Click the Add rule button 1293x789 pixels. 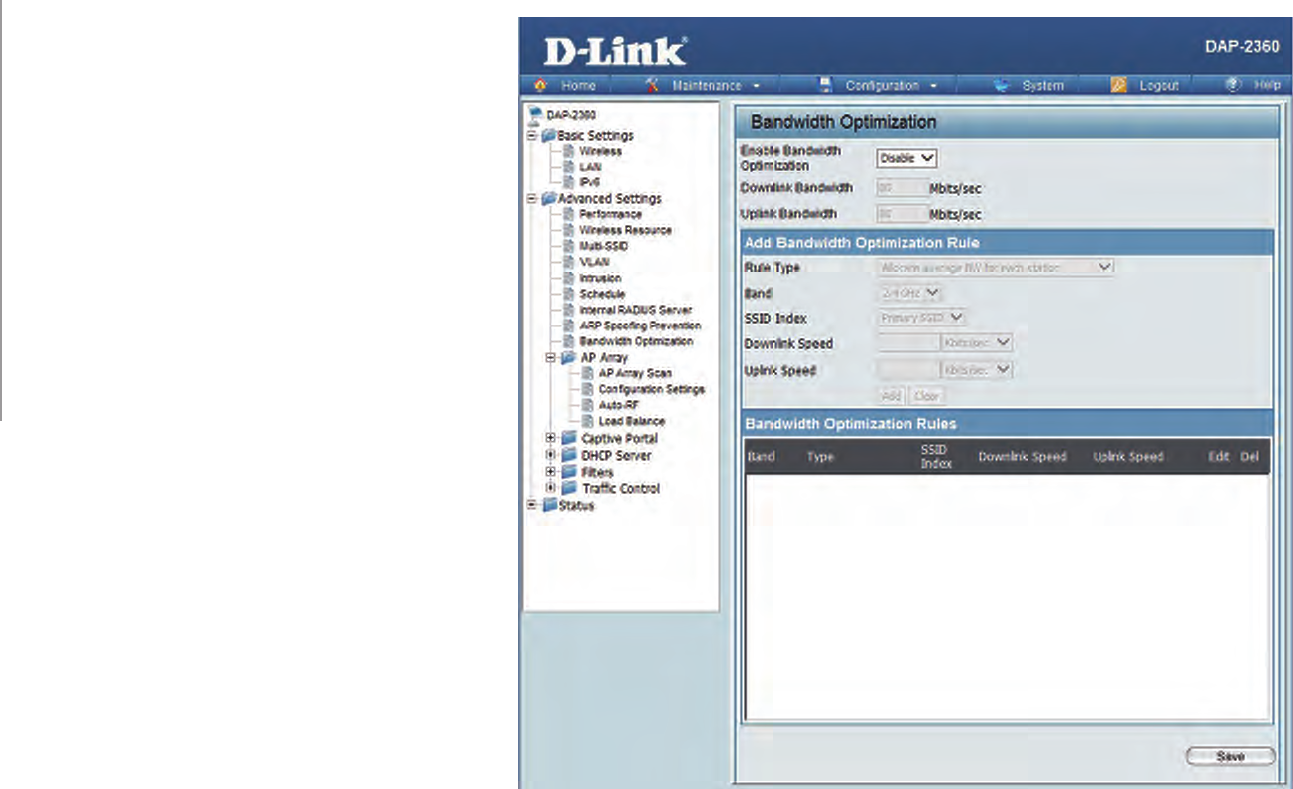click(x=891, y=396)
